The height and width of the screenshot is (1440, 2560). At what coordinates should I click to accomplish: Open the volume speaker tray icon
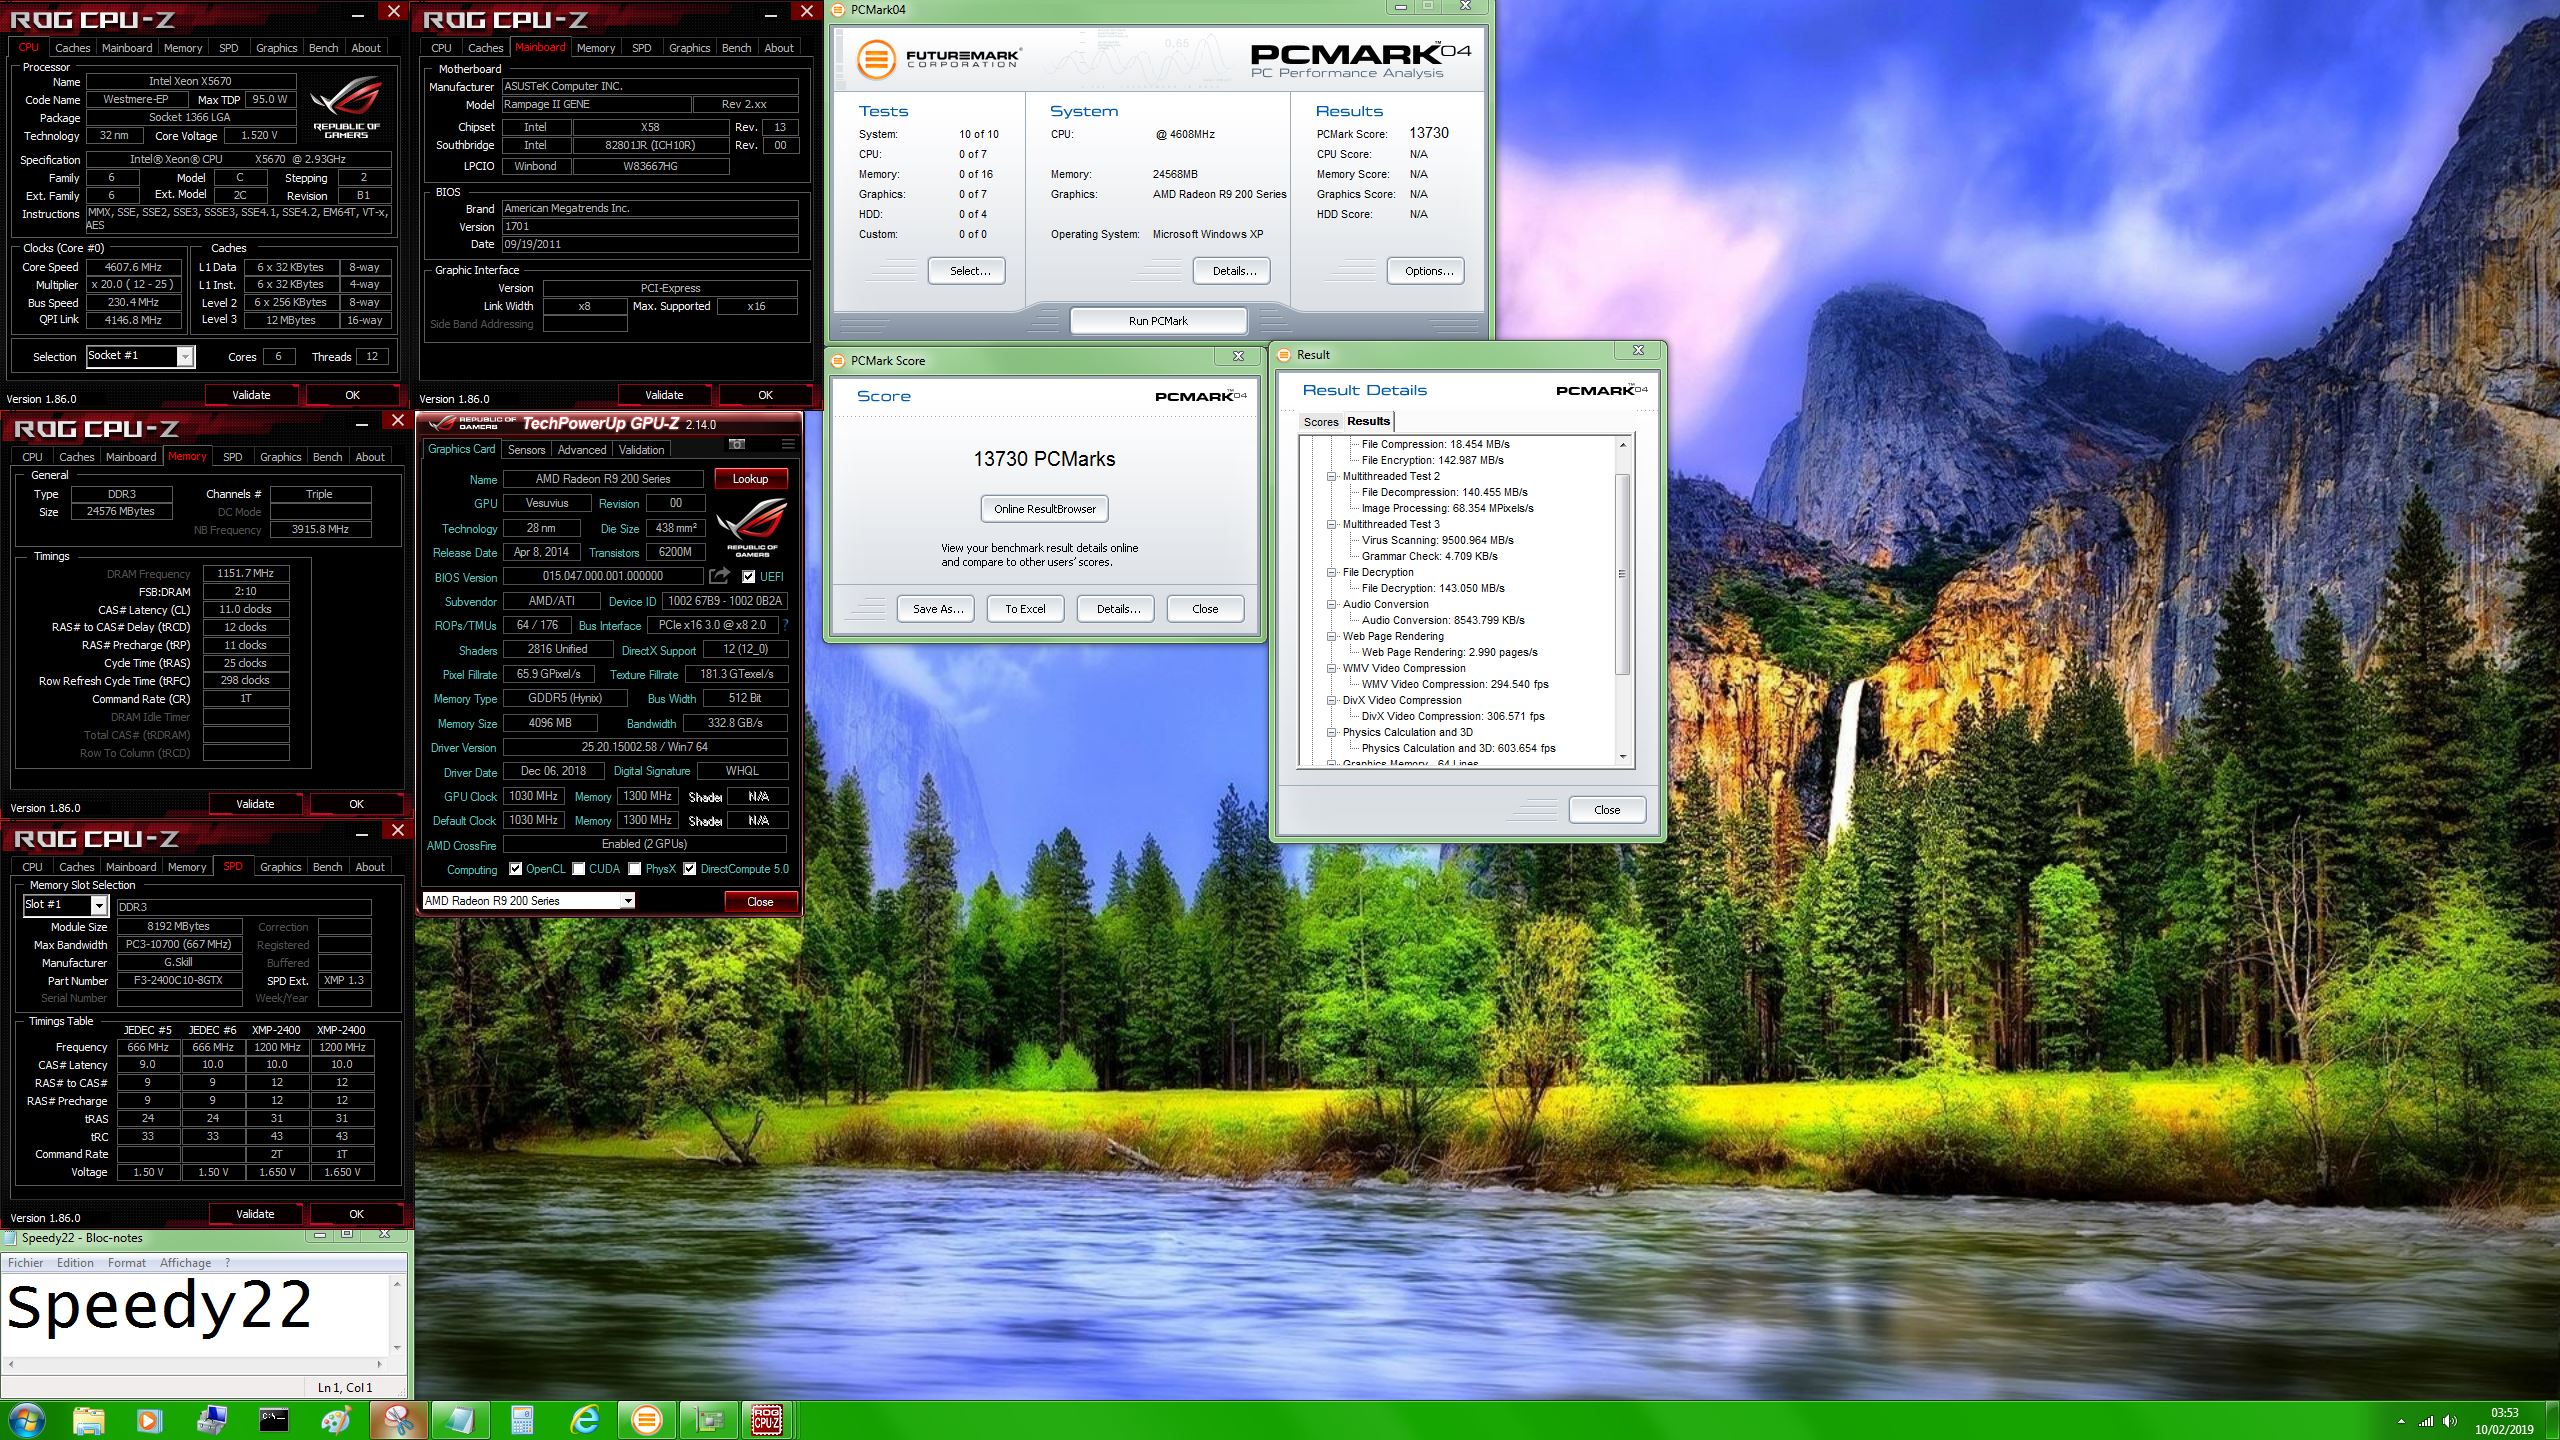coord(2449,1421)
